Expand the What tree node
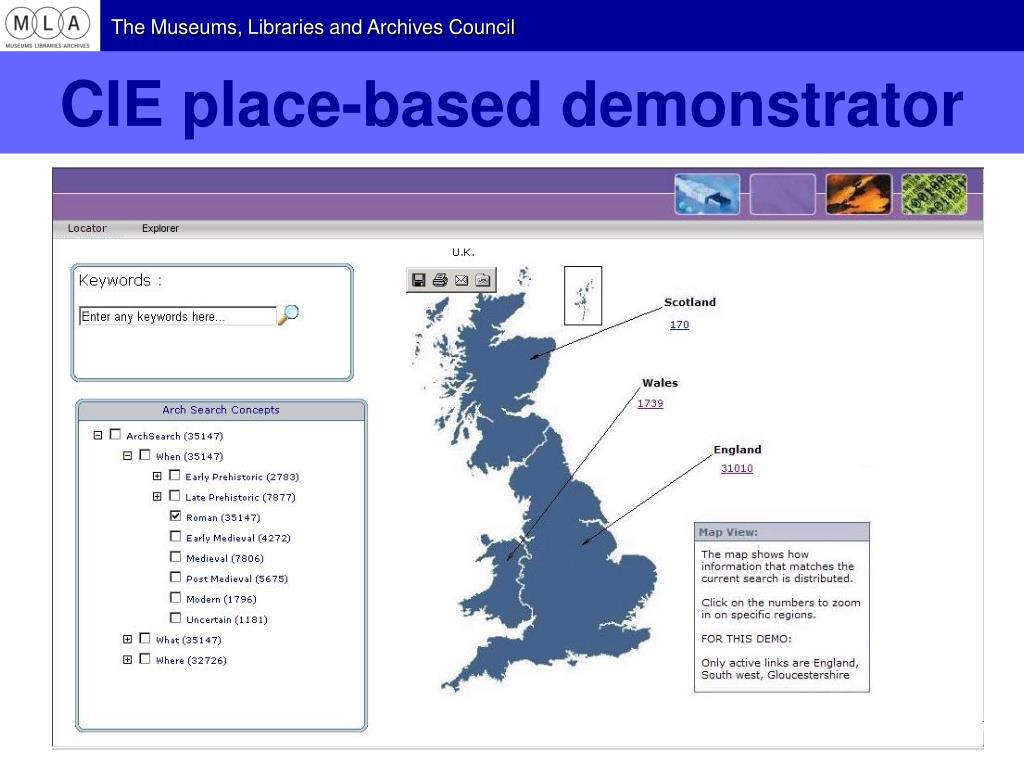The width and height of the screenshot is (1024, 768). pos(127,639)
